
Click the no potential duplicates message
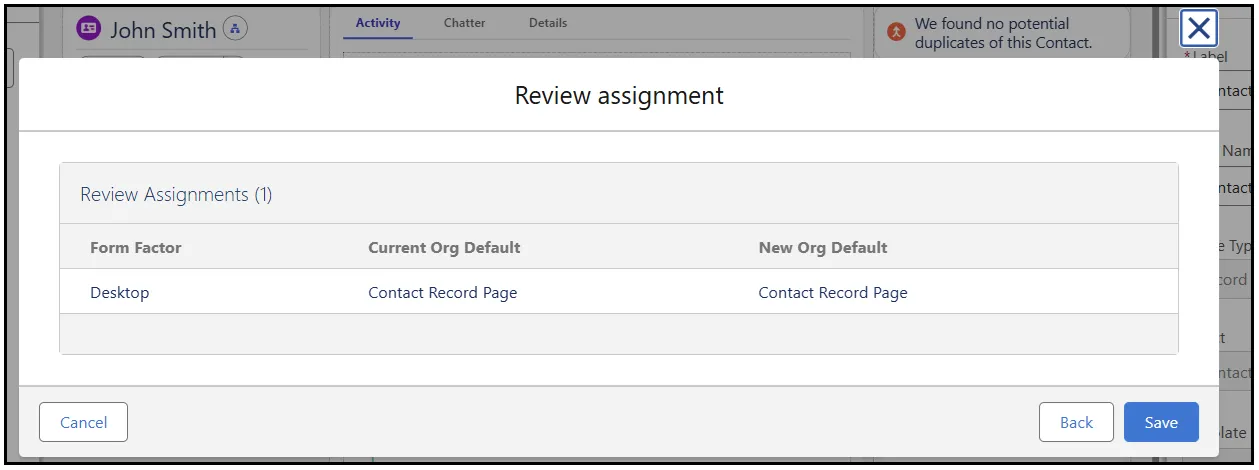point(1004,33)
